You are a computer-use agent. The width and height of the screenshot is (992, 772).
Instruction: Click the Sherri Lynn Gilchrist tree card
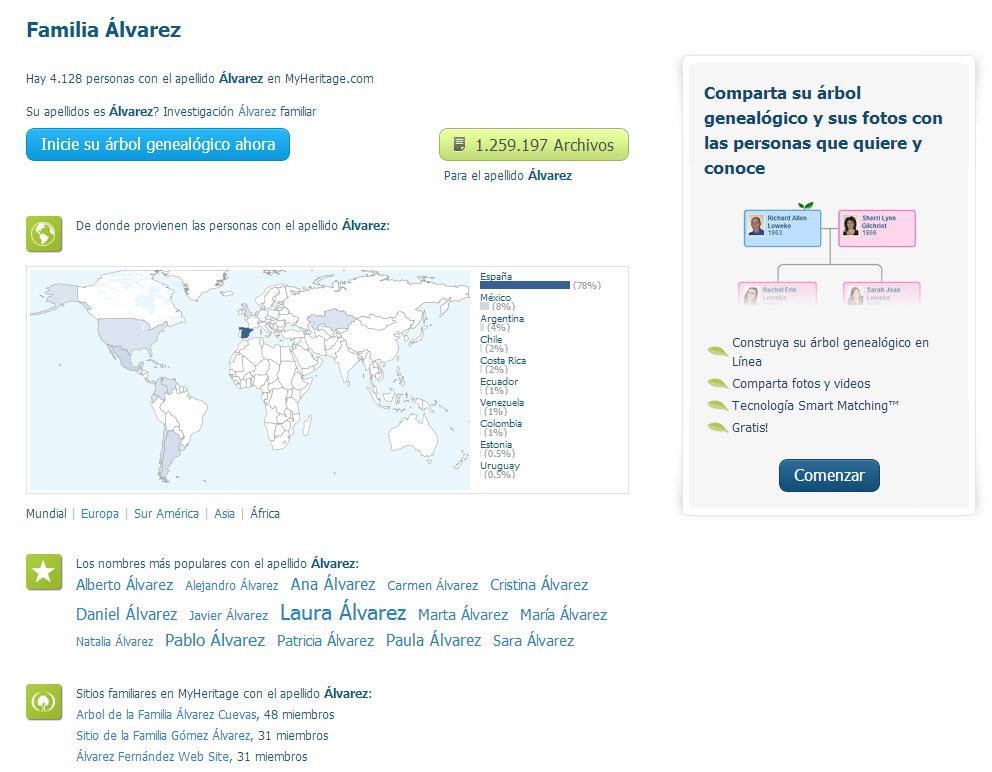(x=877, y=228)
